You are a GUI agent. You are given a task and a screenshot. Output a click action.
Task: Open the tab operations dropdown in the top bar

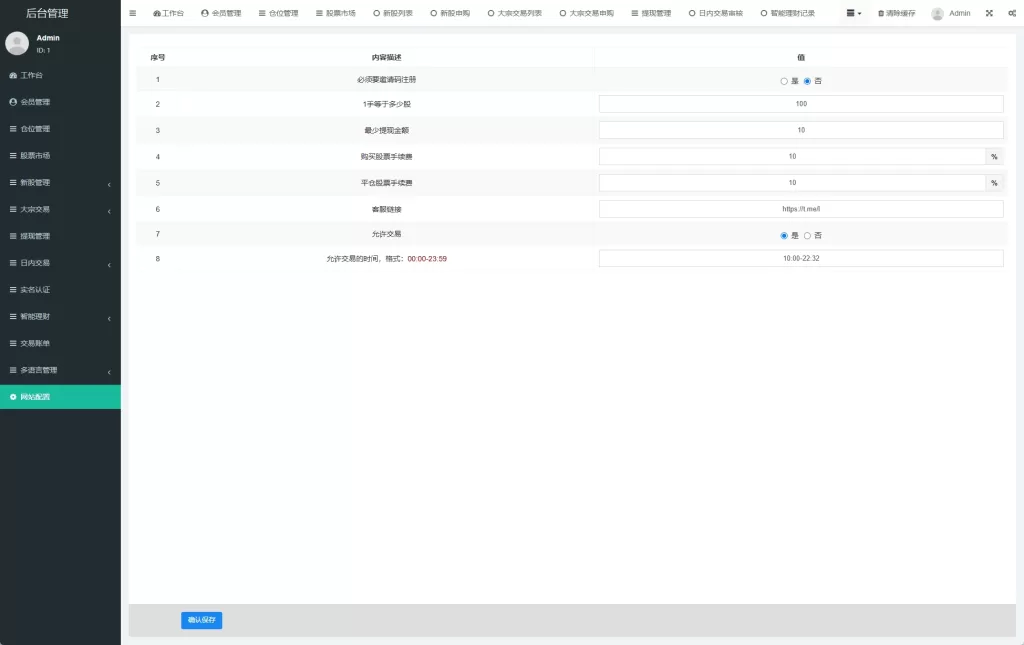853,13
